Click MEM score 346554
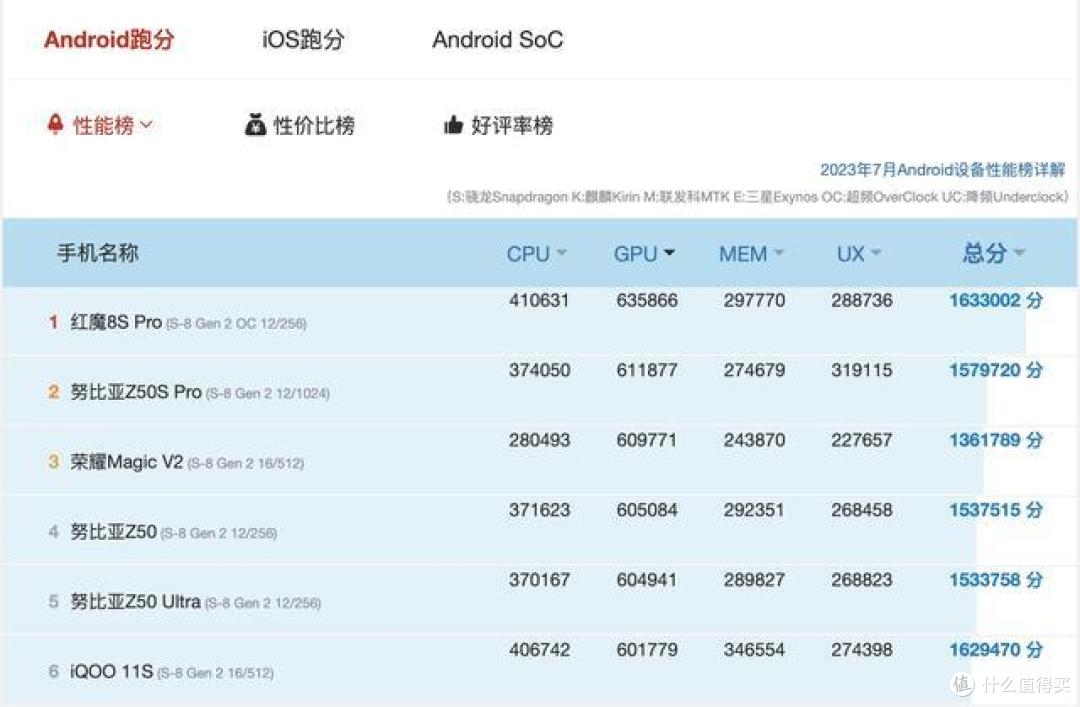The image size is (1080, 707). [754, 650]
